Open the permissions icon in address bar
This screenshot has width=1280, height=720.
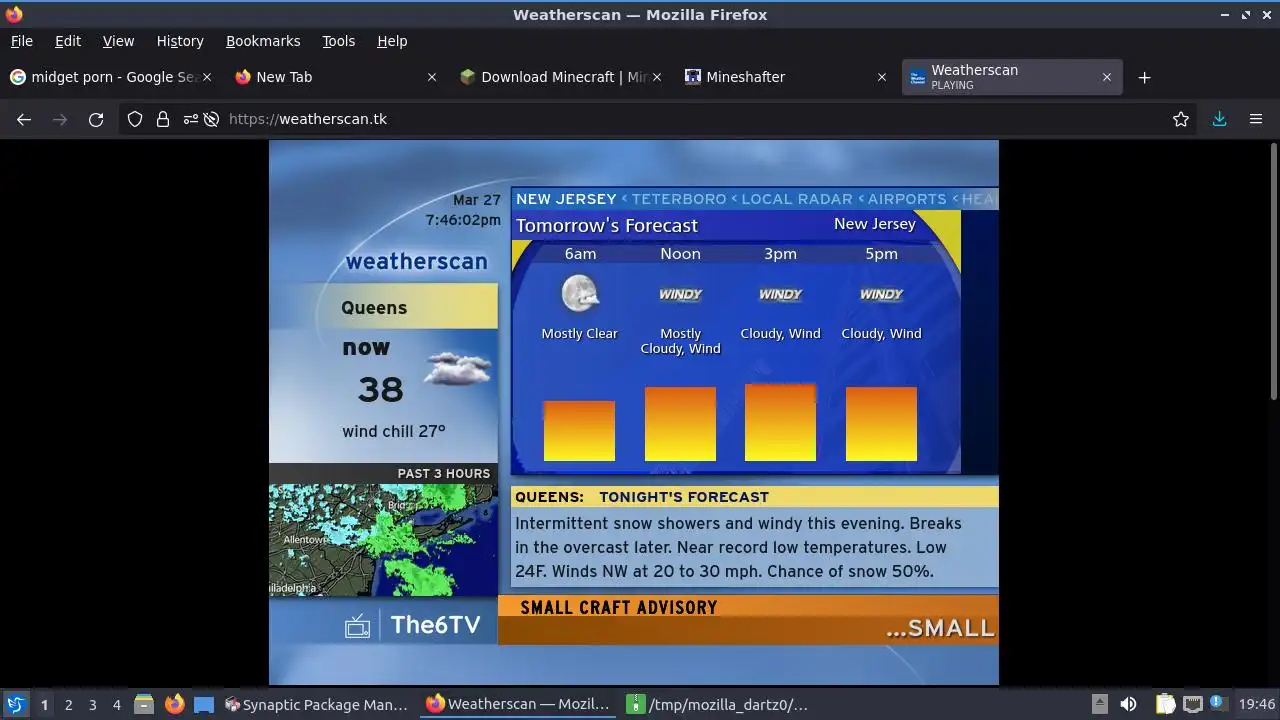point(191,119)
